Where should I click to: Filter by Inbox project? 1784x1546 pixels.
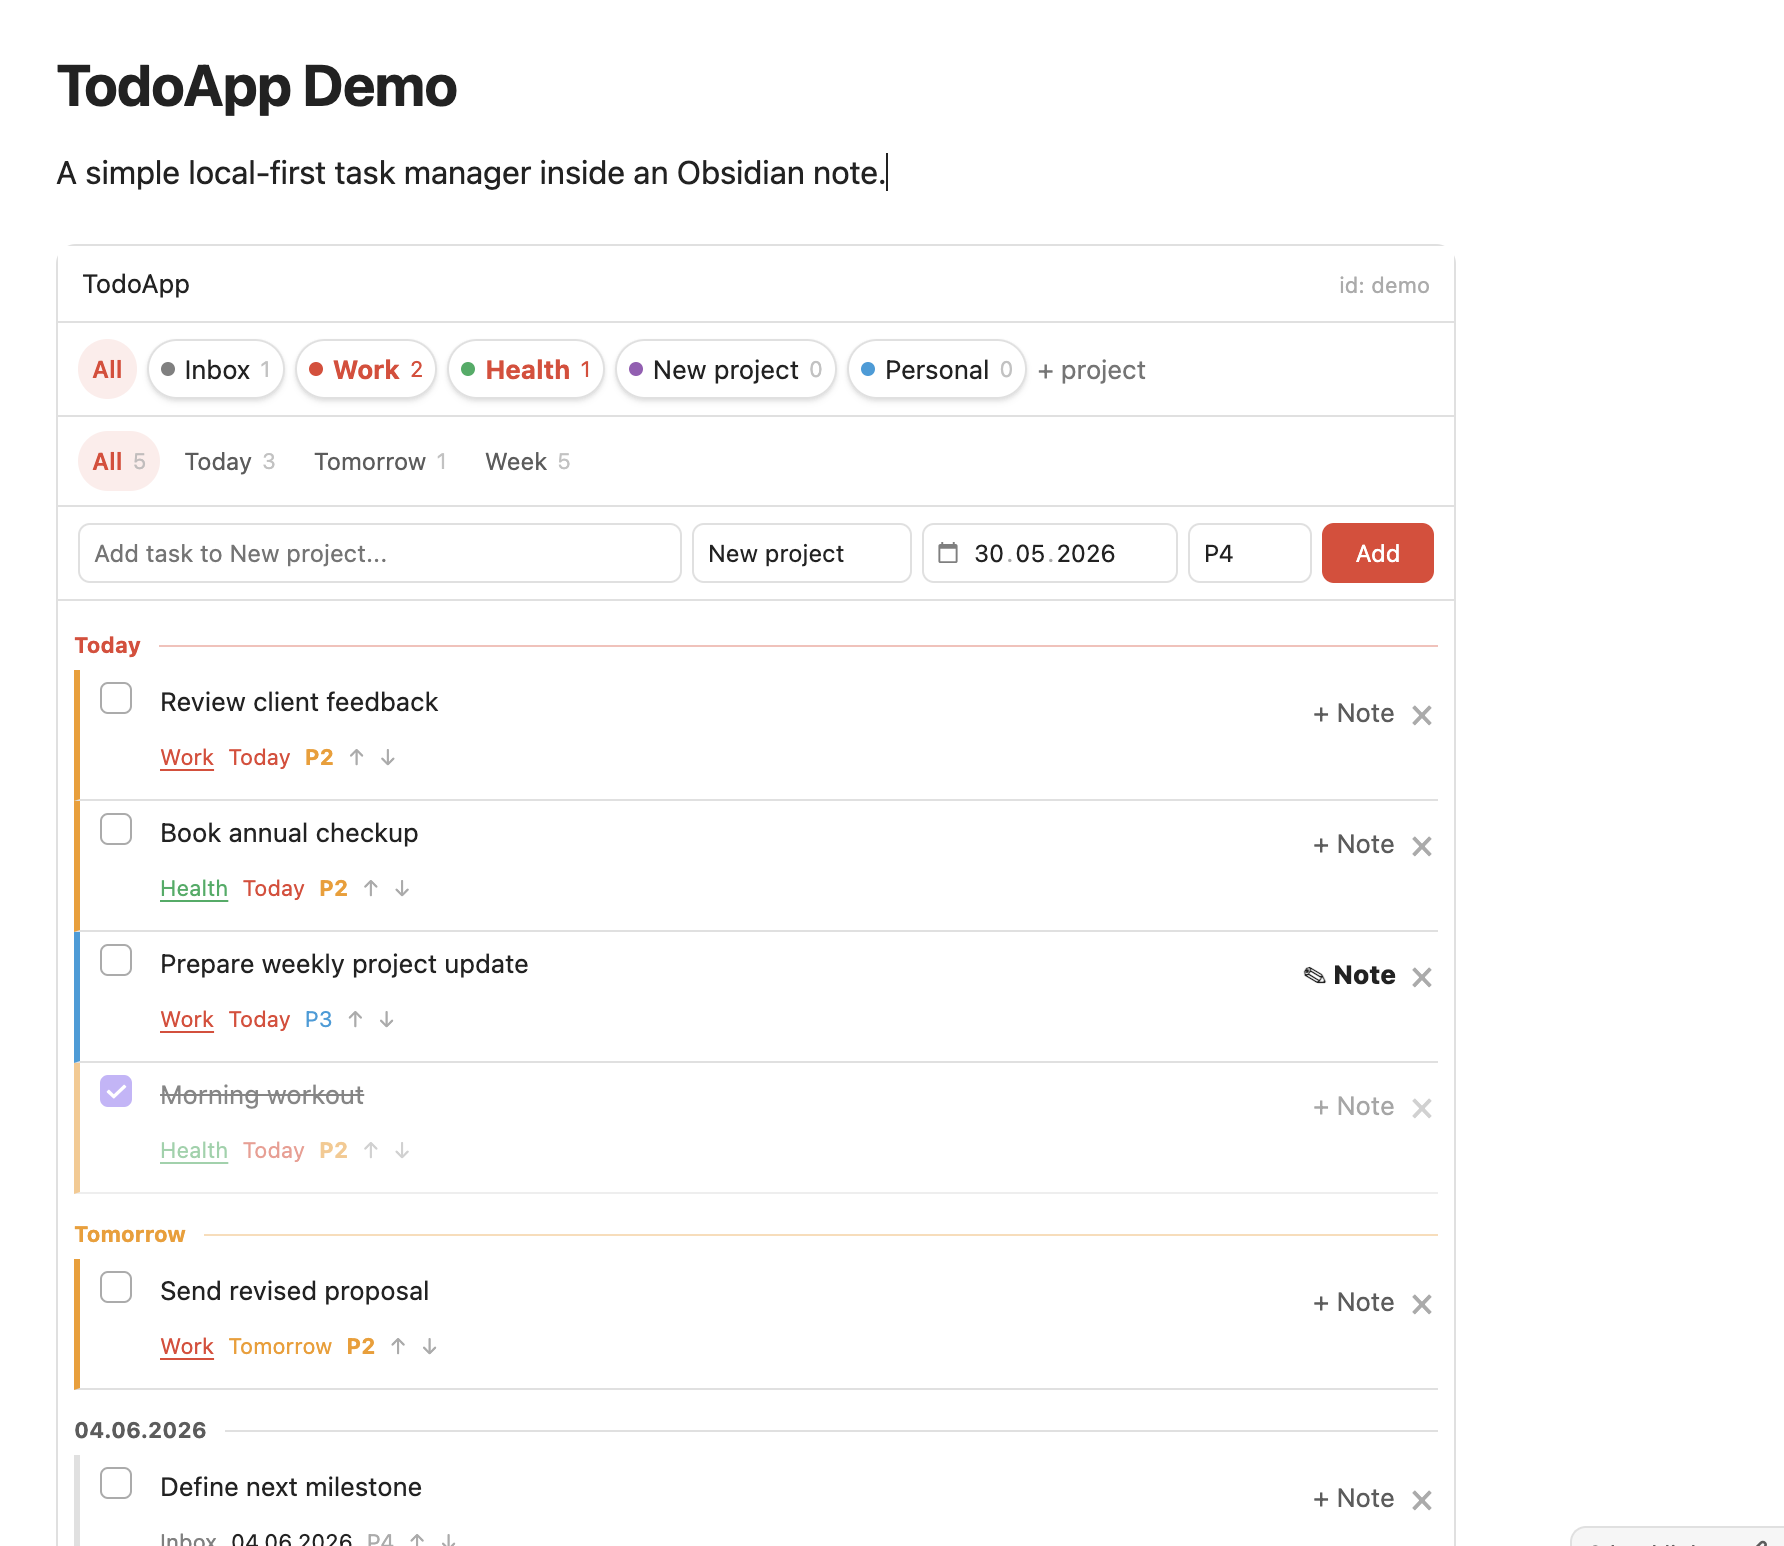coord(216,370)
